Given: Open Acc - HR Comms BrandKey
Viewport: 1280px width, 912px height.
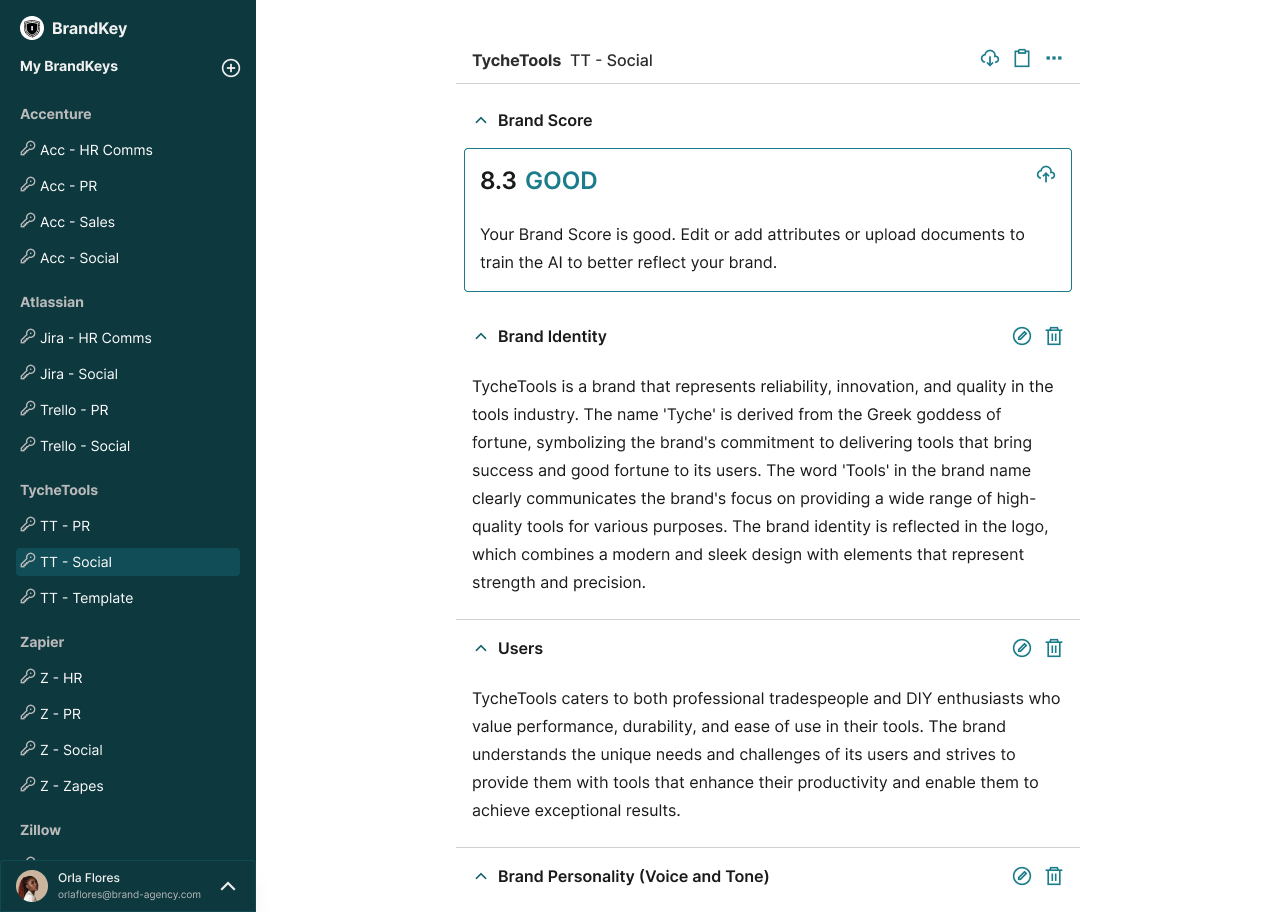Looking at the screenshot, I should click(128, 150).
